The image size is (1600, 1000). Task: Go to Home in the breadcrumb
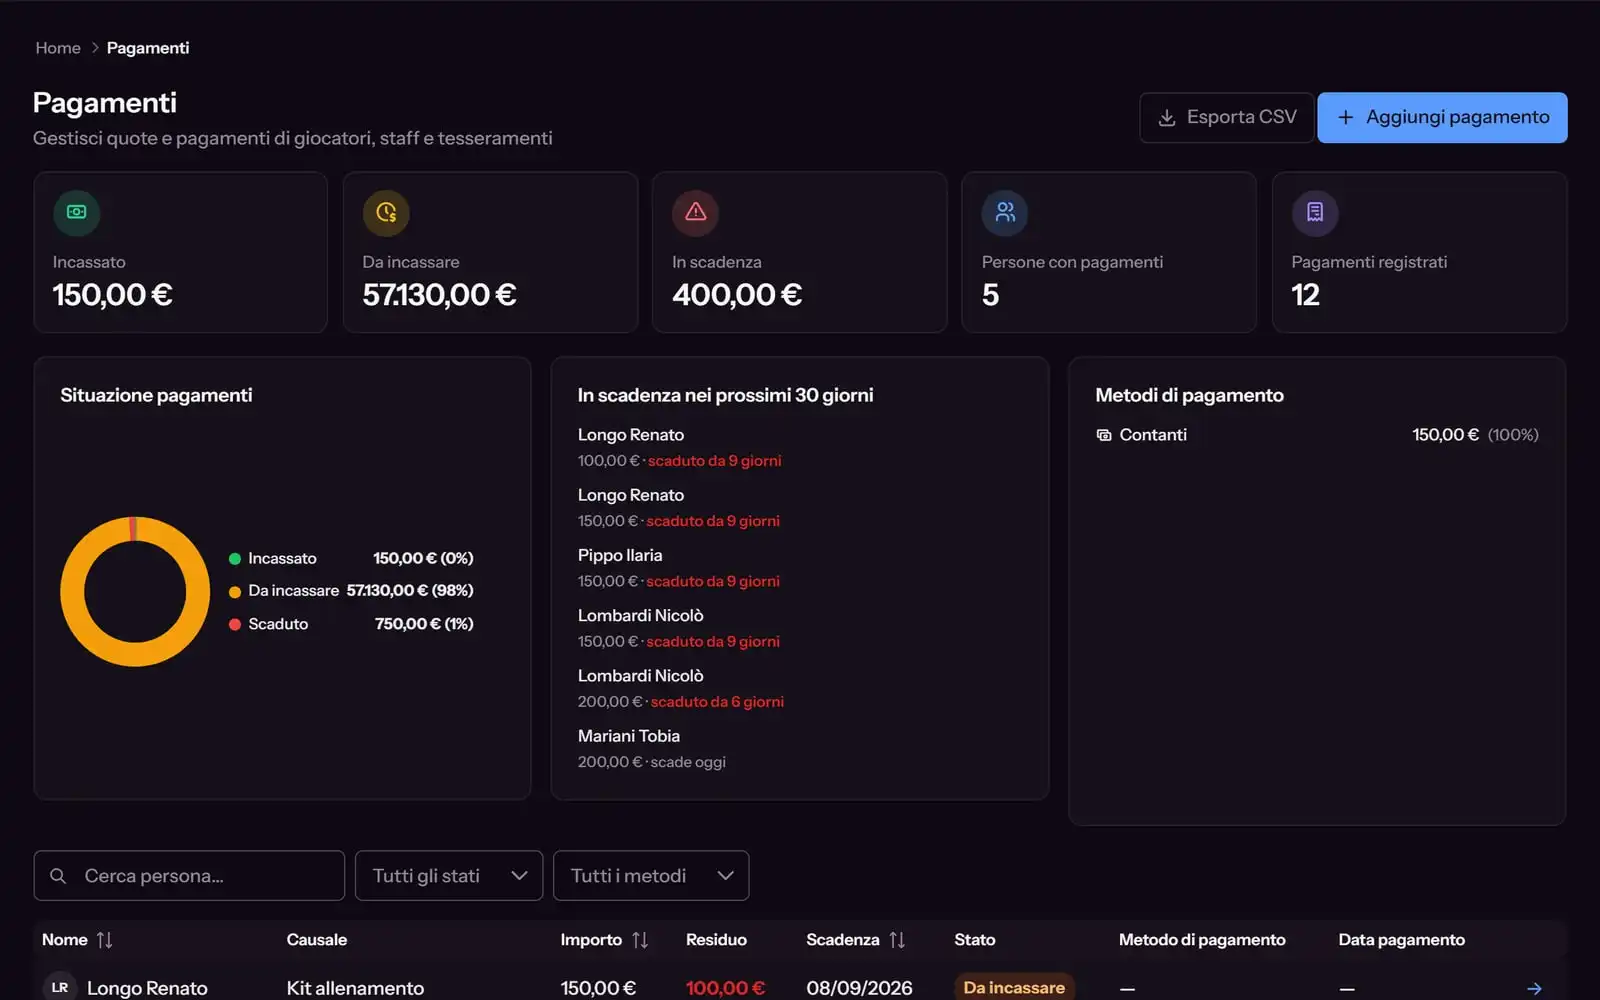point(58,48)
